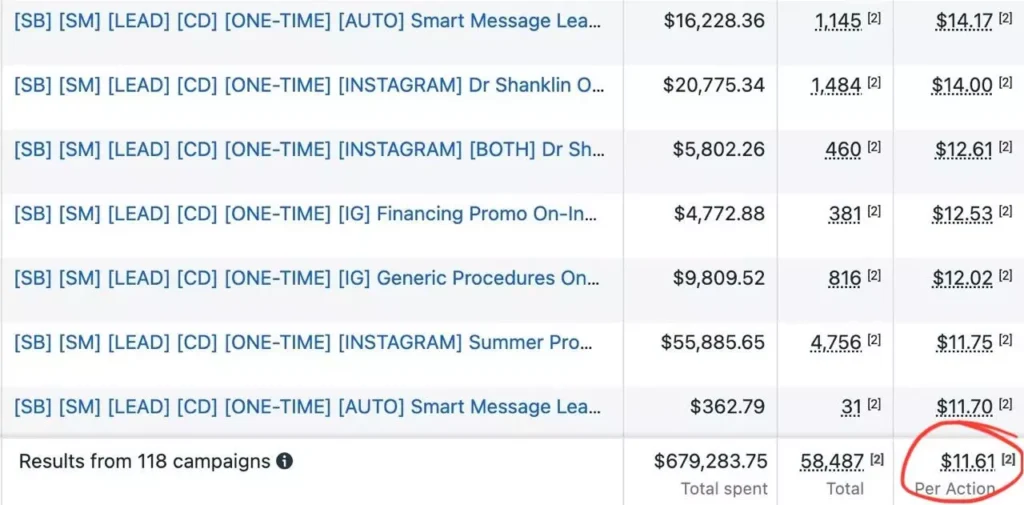Click info icon beside Results from 118 campaigns
The width and height of the screenshot is (1024, 505).
tap(285, 462)
